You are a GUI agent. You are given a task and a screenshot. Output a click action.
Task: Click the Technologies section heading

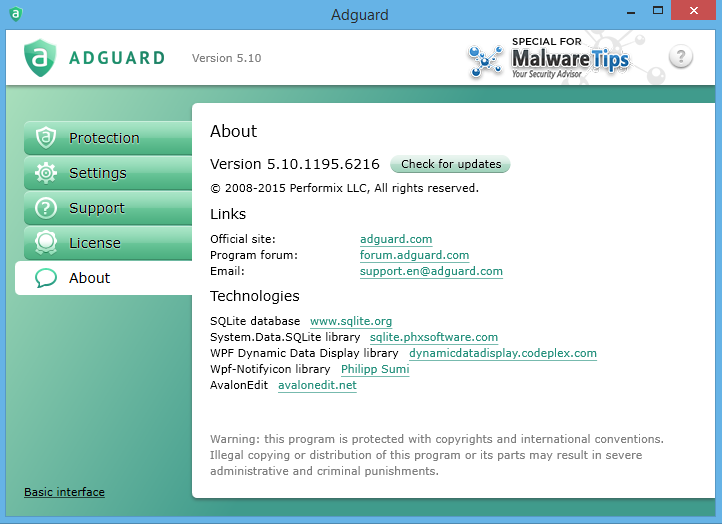point(255,296)
